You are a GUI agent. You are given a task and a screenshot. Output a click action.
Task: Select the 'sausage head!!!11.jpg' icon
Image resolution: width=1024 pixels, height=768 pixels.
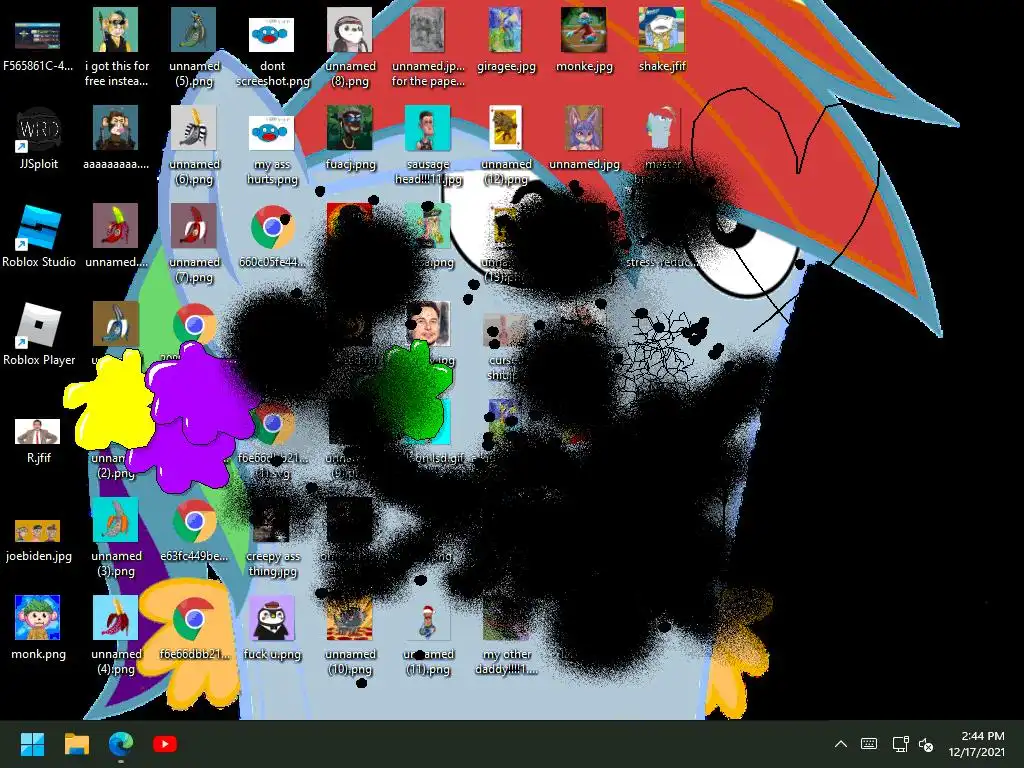click(428, 145)
